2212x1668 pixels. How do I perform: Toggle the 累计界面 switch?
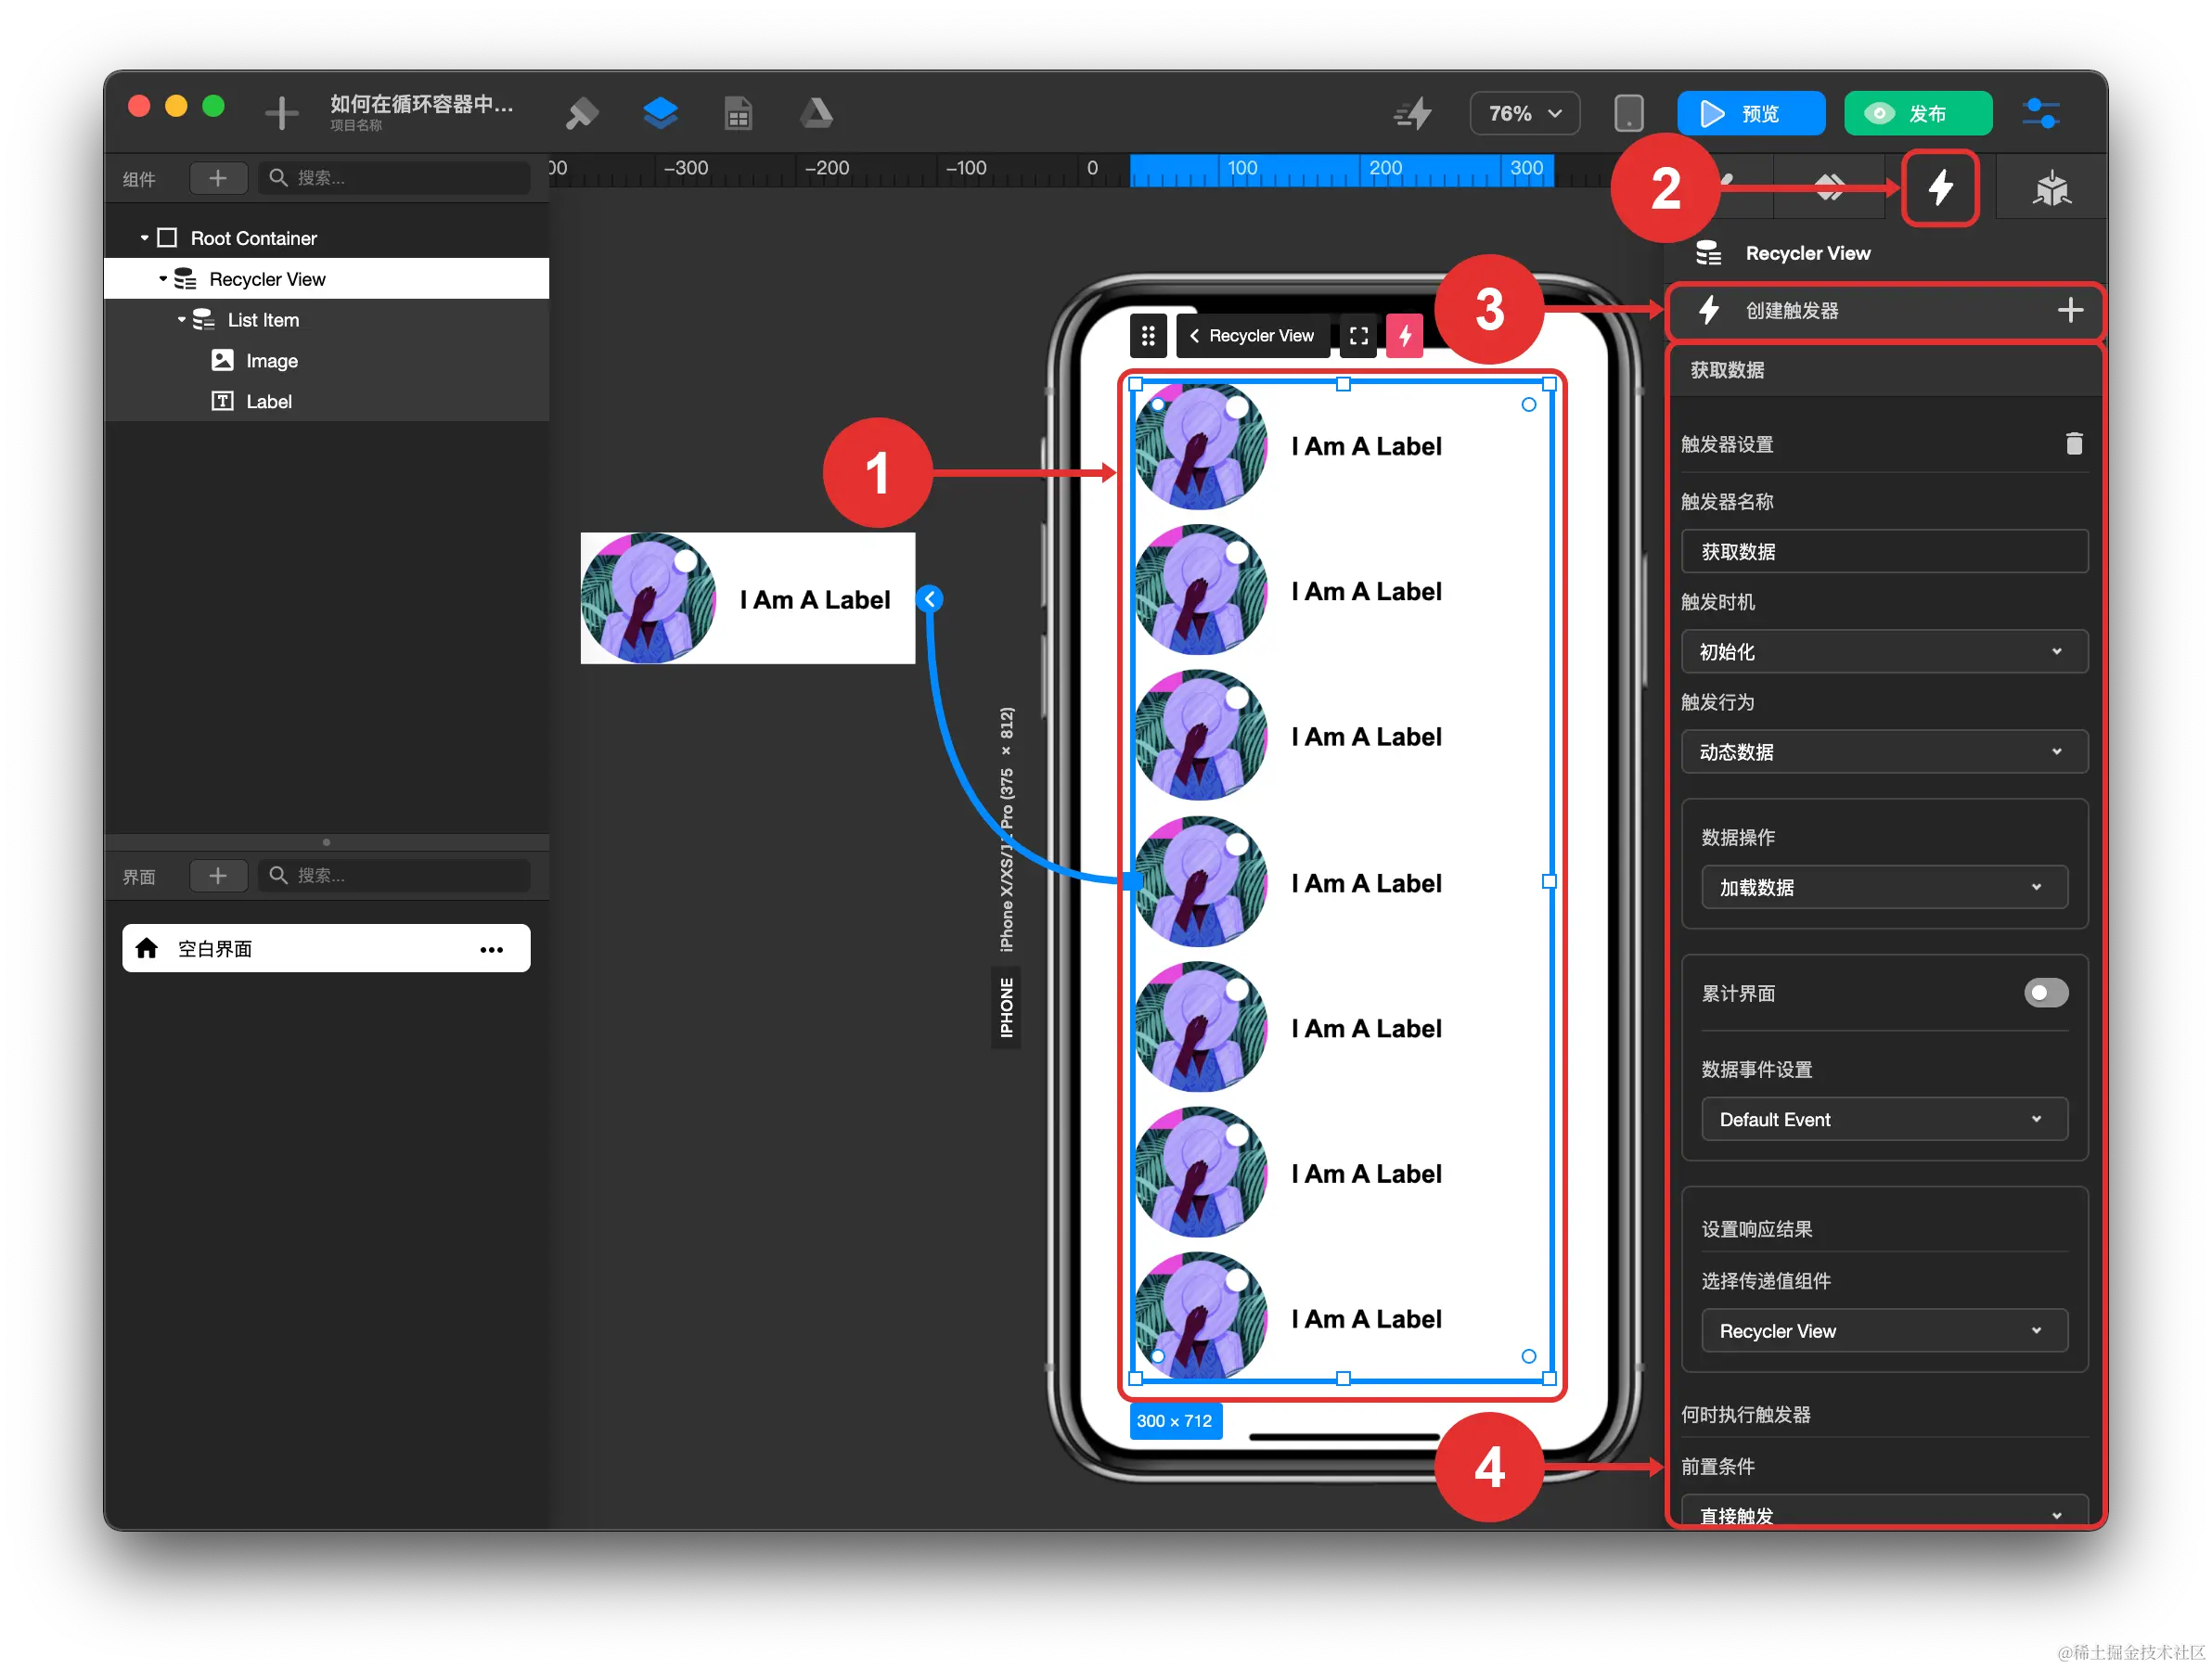click(2045, 992)
